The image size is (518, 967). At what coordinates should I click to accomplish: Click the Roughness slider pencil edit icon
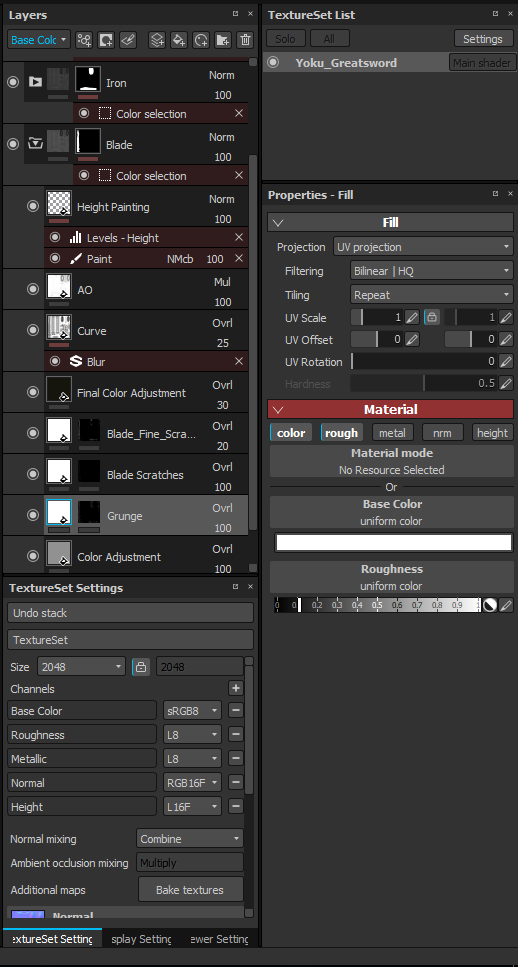coord(506,605)
